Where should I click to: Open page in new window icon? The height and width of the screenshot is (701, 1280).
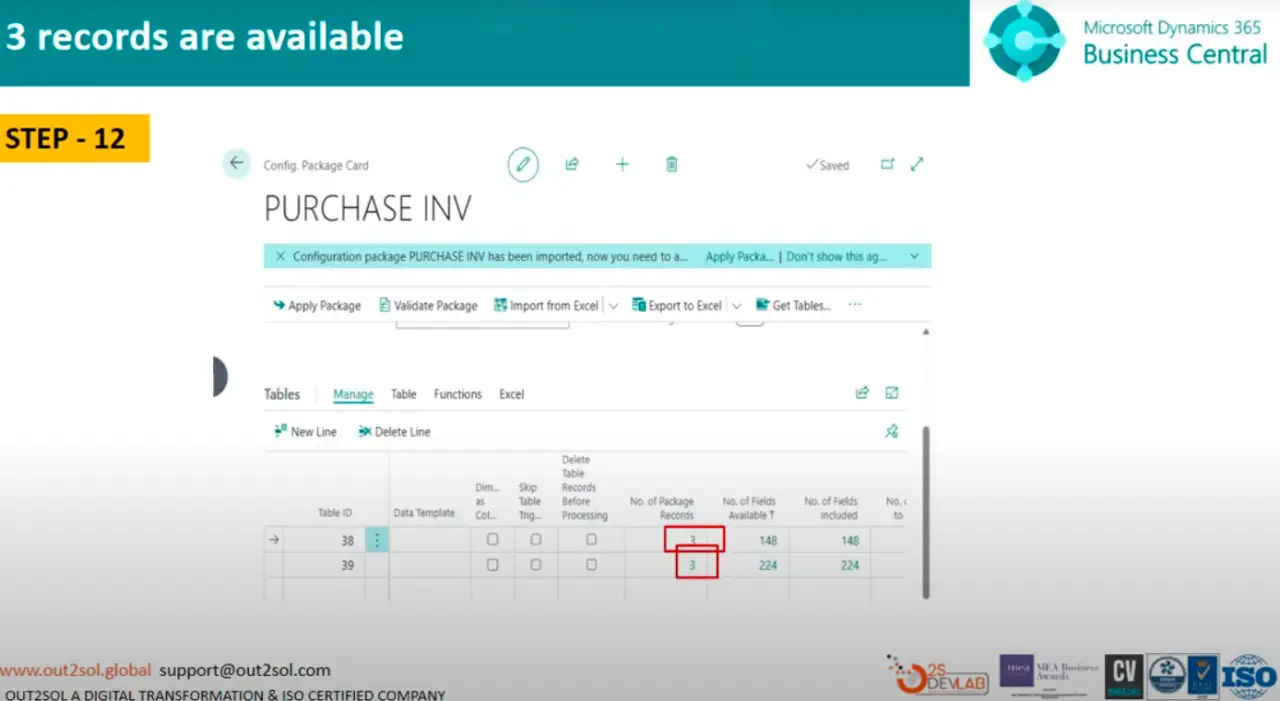[887, 164]
